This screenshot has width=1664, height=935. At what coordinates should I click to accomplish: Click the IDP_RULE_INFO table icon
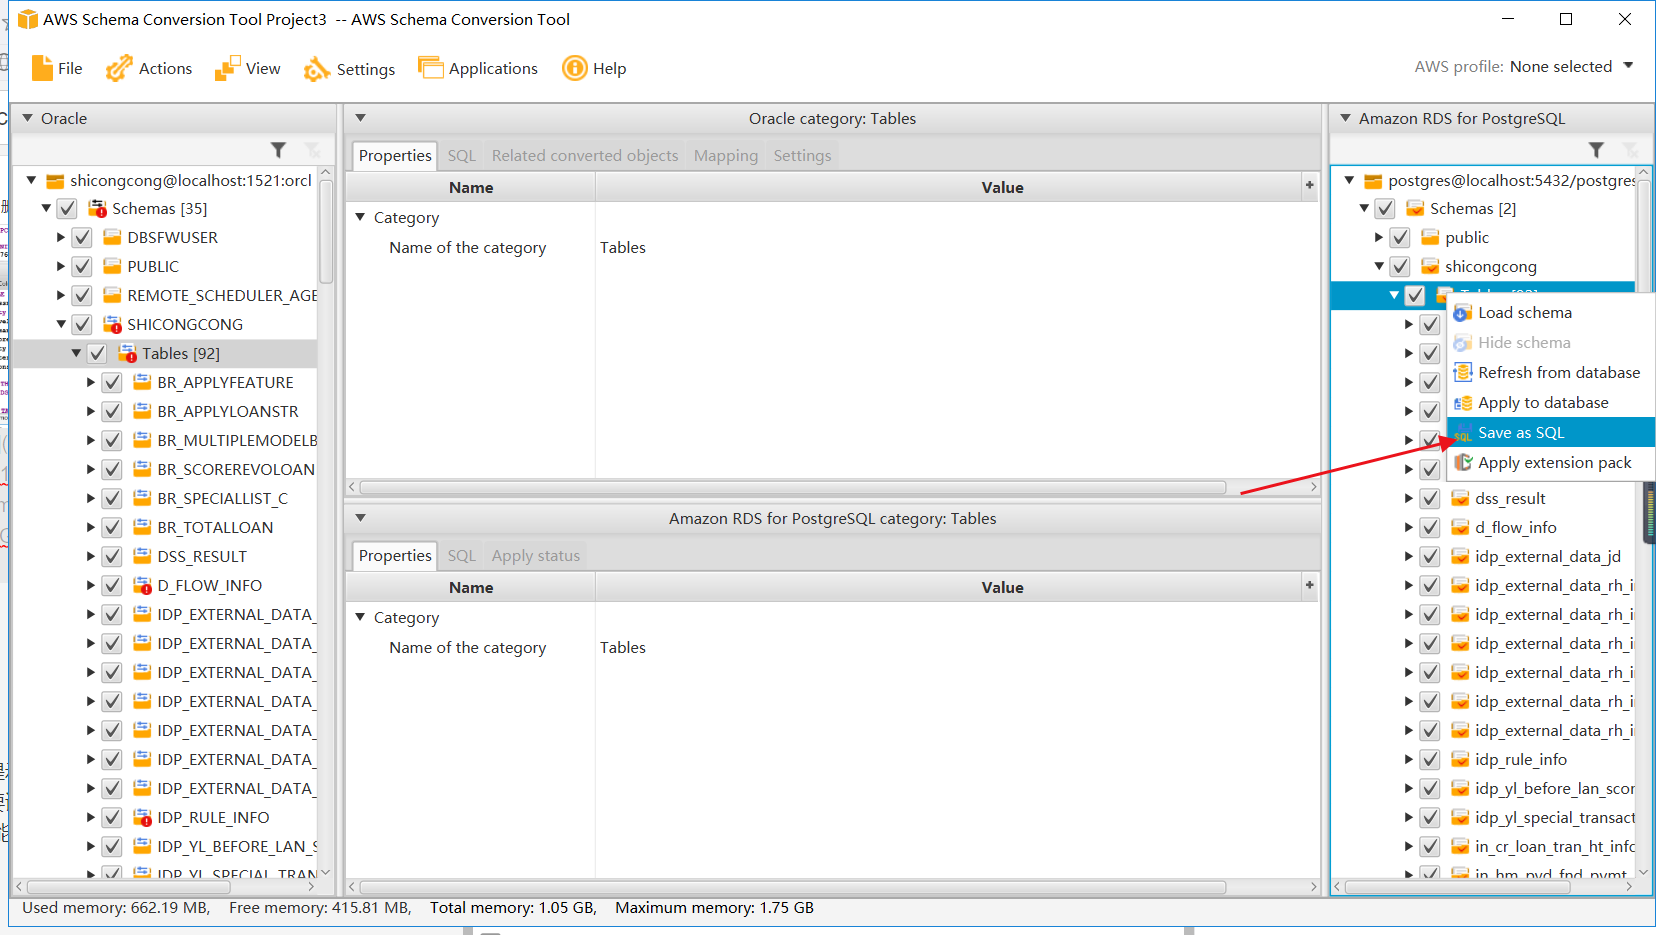pos(143,818)
